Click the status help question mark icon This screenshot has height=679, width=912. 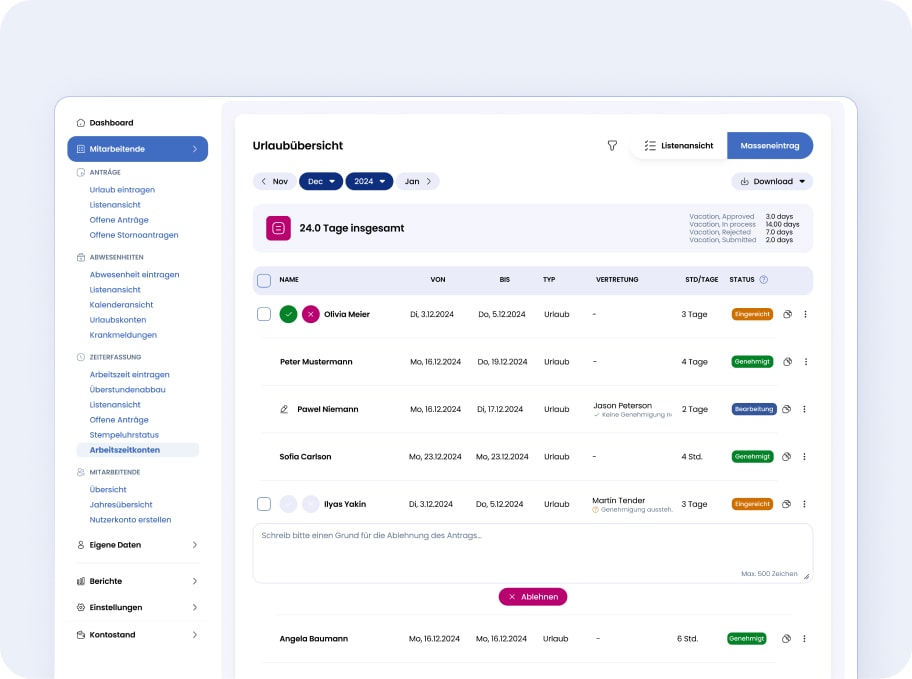tap(764, 280)
